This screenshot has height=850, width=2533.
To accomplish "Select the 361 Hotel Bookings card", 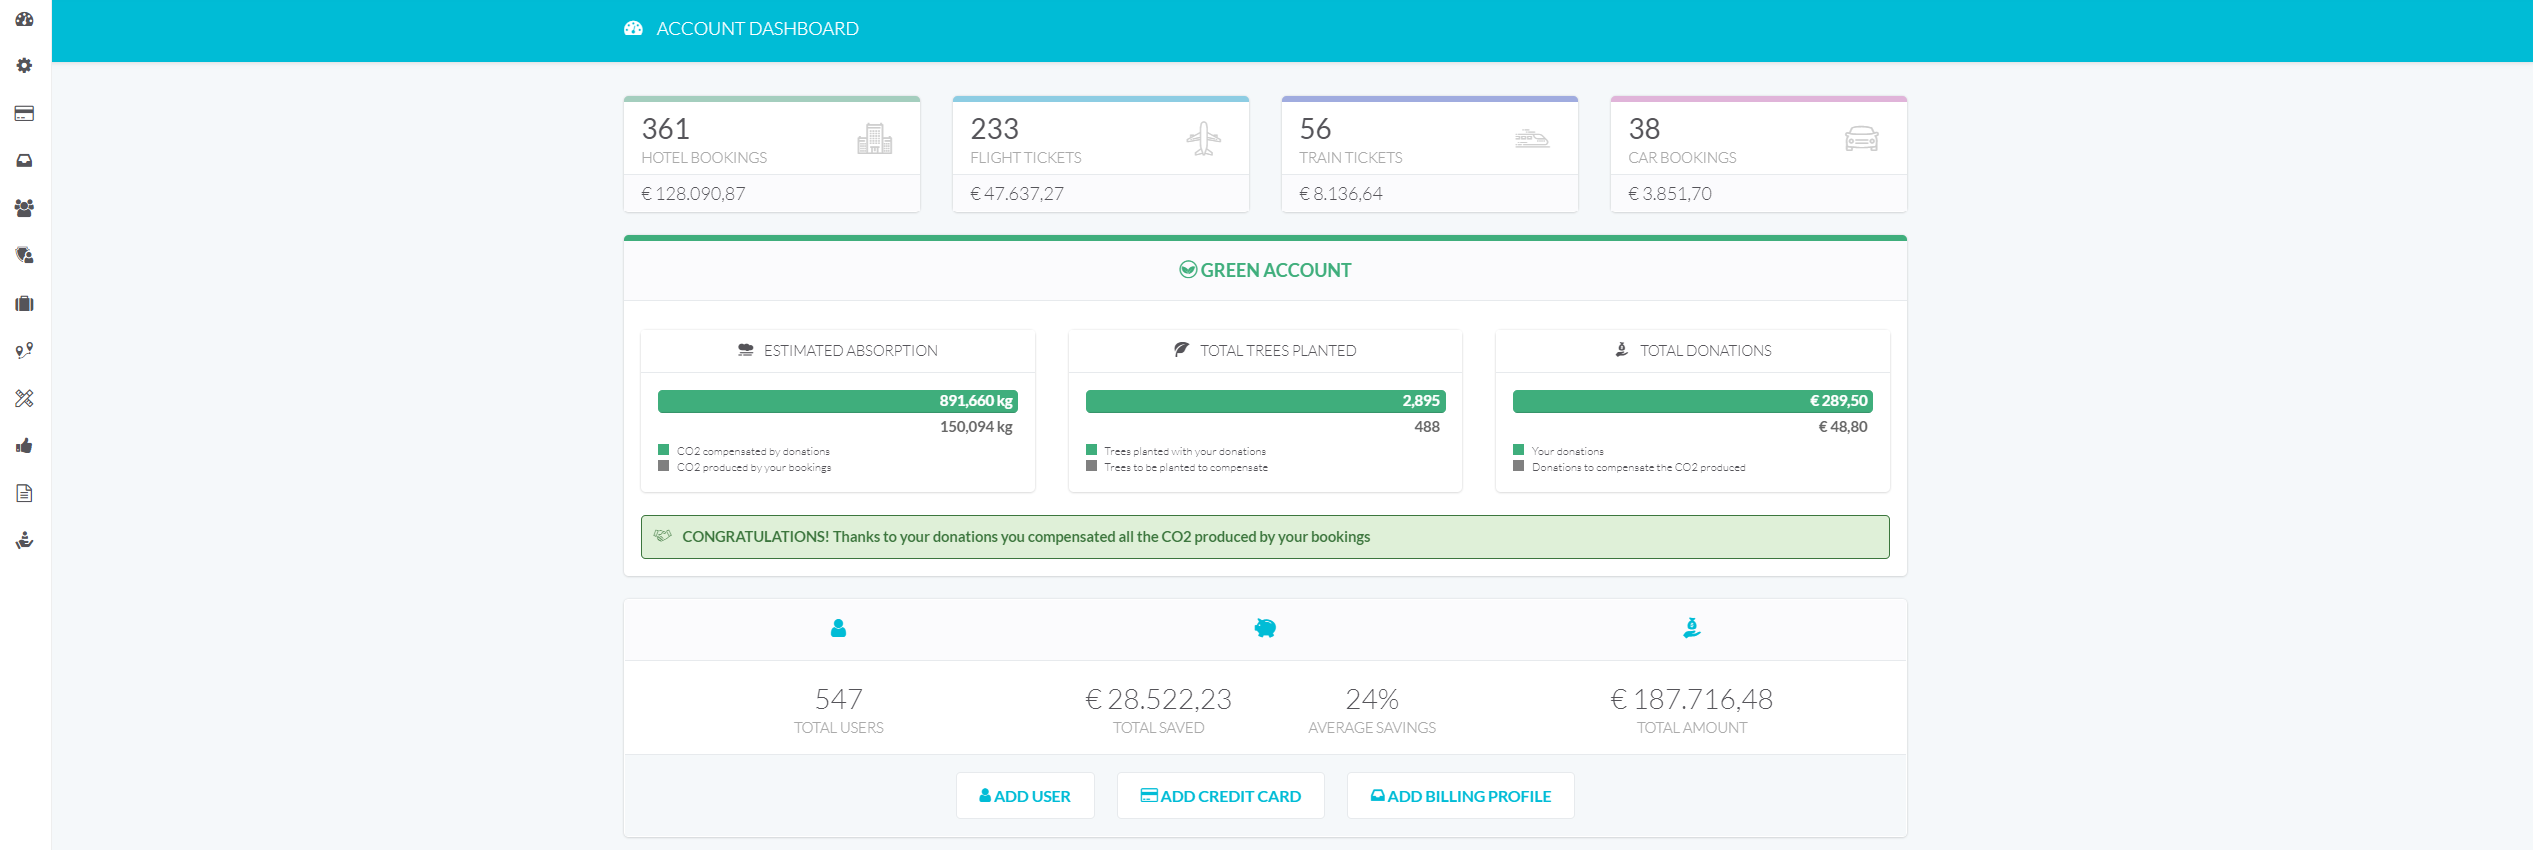I will (x=772, y=154).
